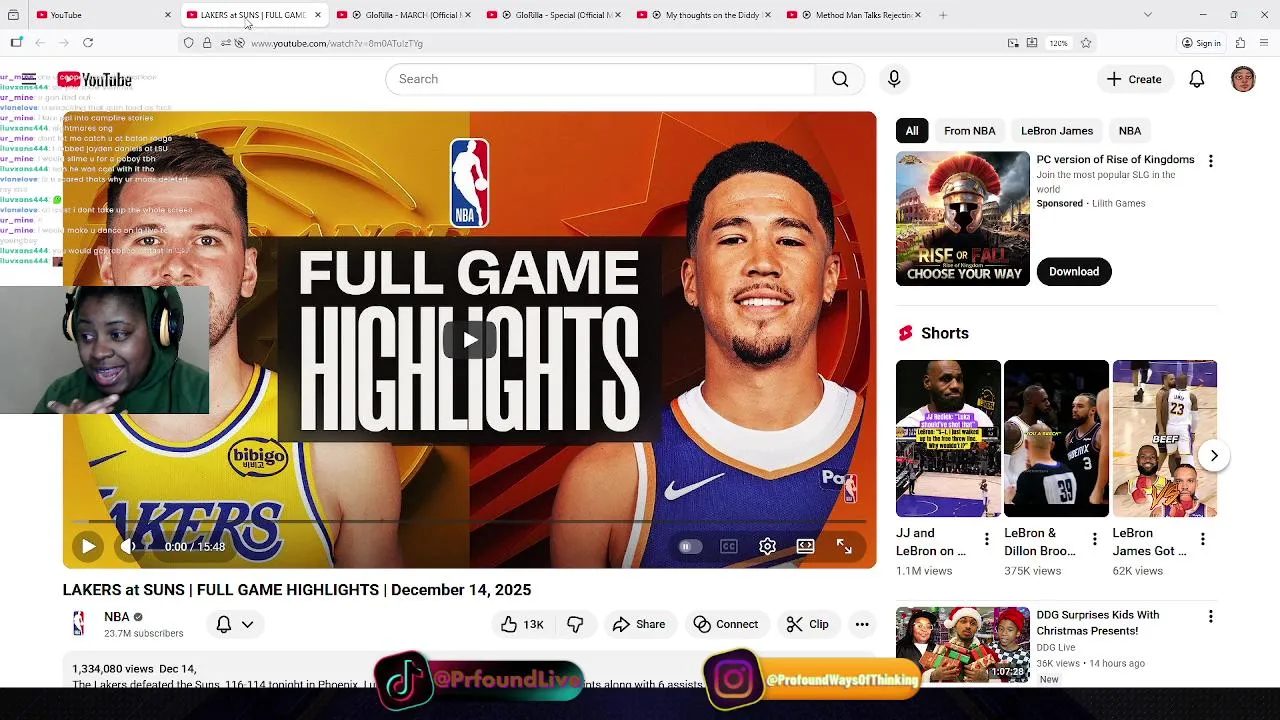Click the video title LAKERS at SUNS
This screenshot has width=1280, height=720.
[x=297, y=590]
